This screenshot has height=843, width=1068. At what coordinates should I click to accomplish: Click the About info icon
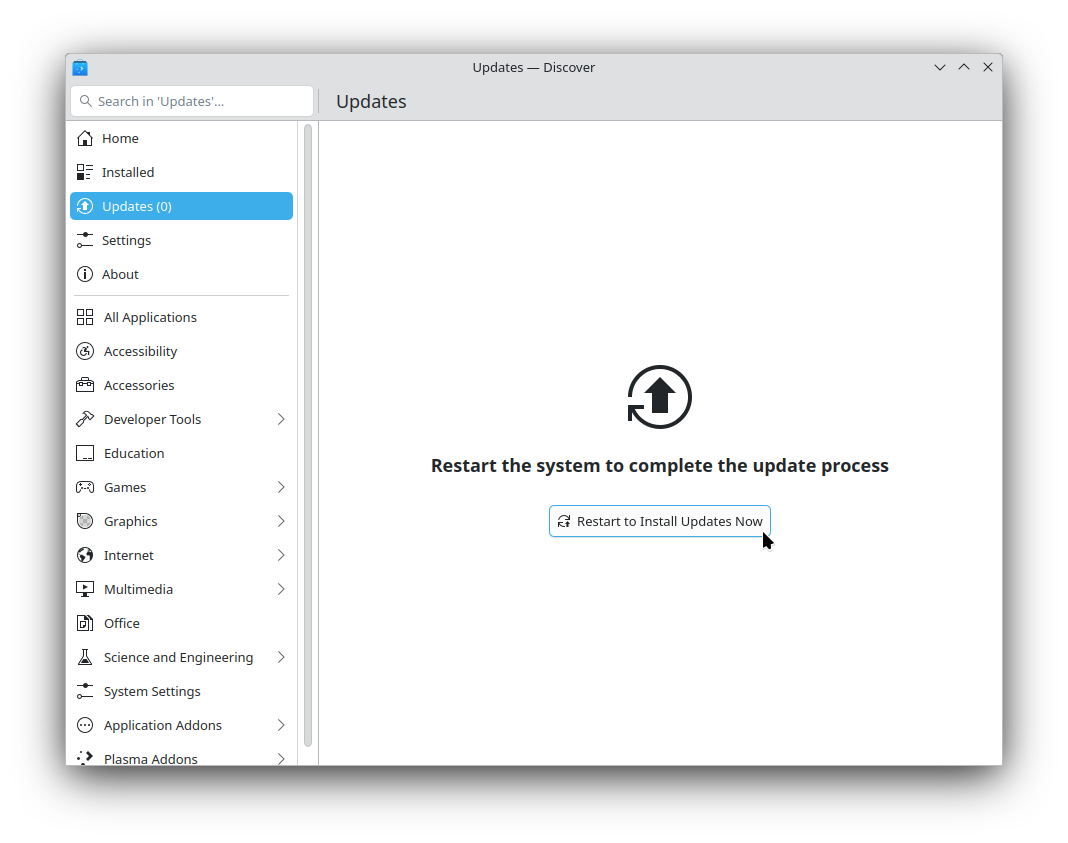85,274
